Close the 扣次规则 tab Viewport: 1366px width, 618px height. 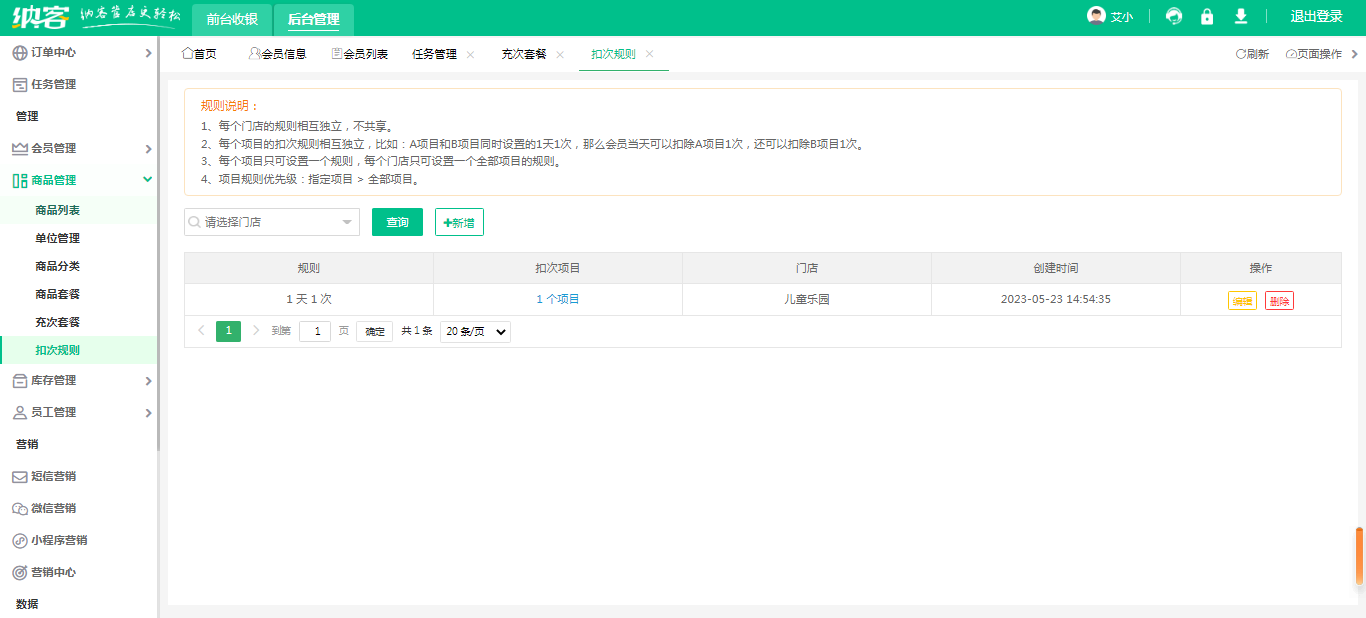pos(650,54)
